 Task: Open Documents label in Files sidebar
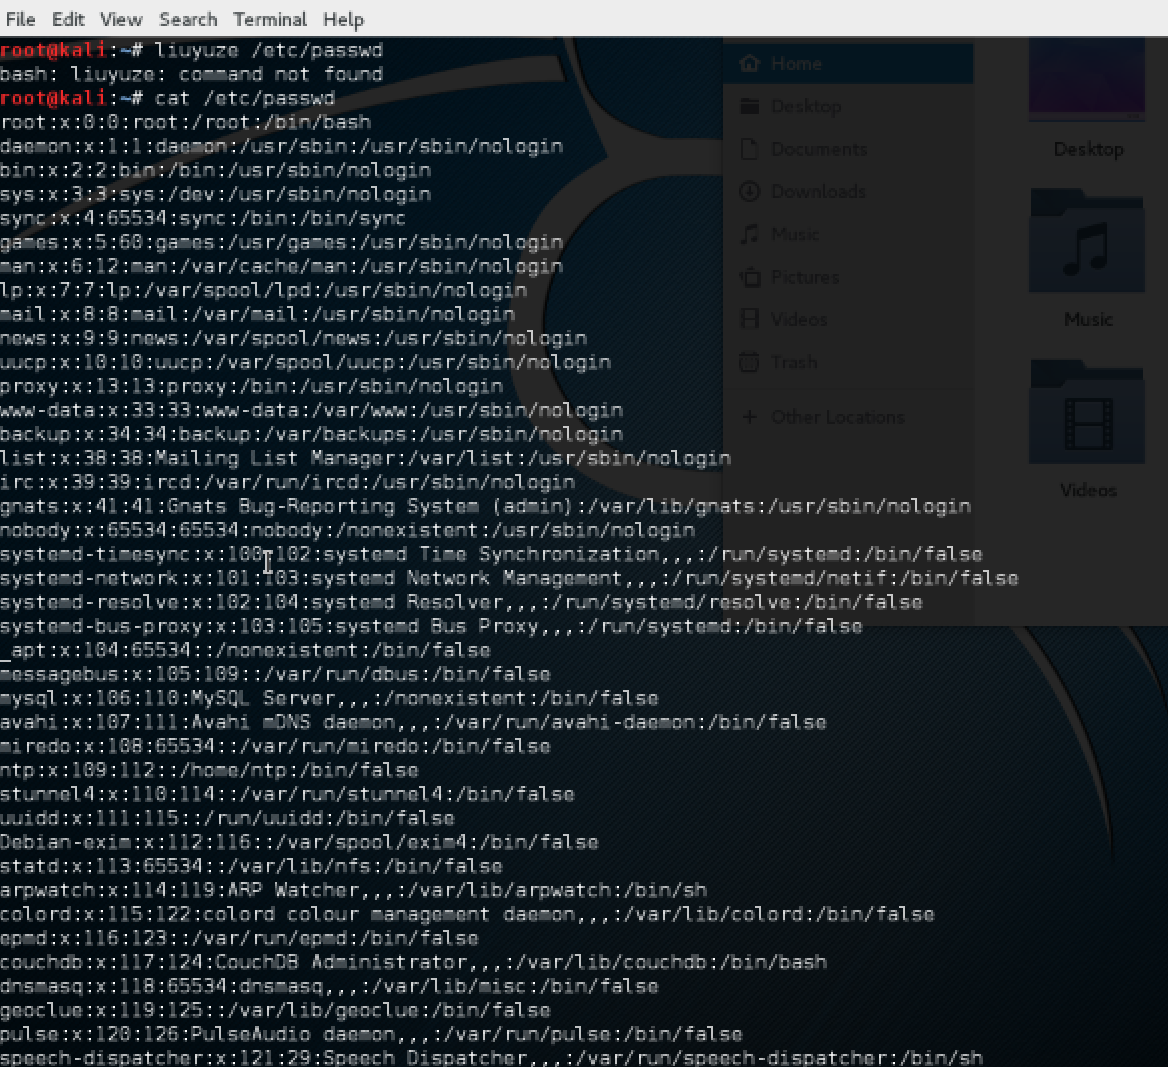819,149
